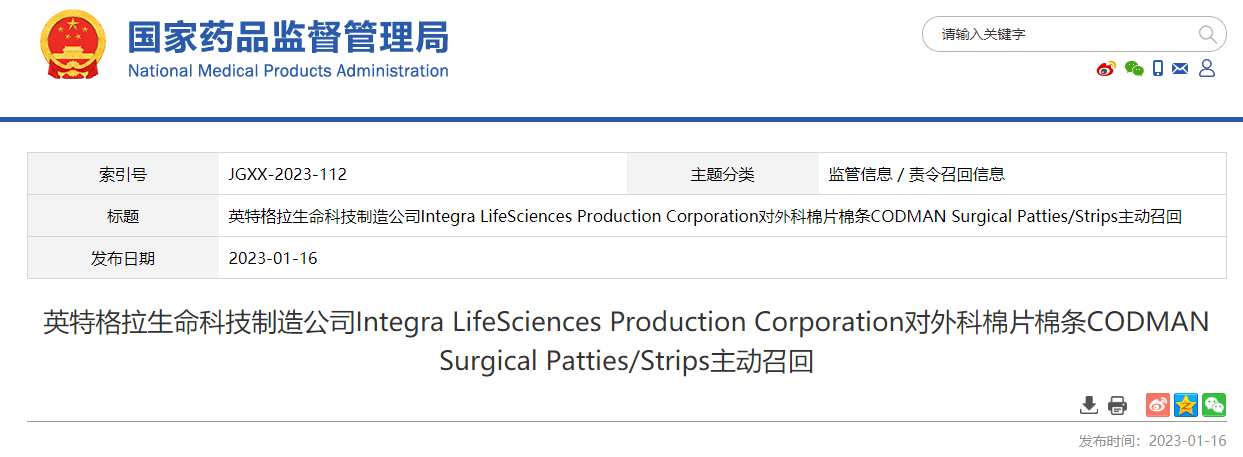Download the article using the download icon
1243x457 pixels.
[x=1089, y=405]
